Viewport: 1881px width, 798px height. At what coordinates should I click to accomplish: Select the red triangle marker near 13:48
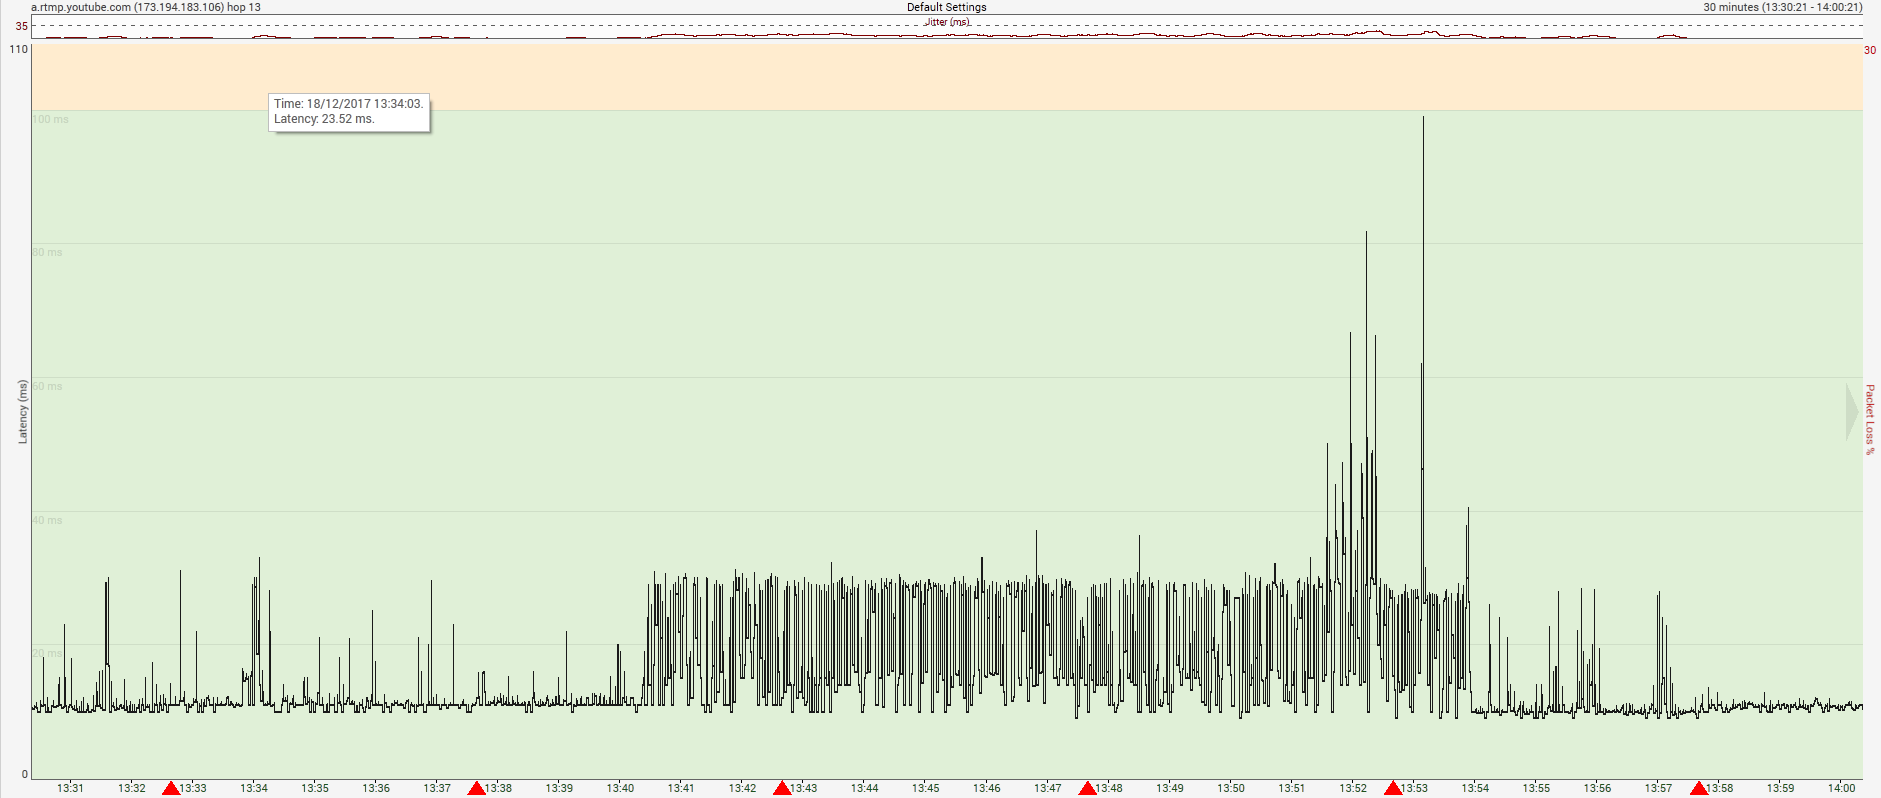coord(1087,789)
